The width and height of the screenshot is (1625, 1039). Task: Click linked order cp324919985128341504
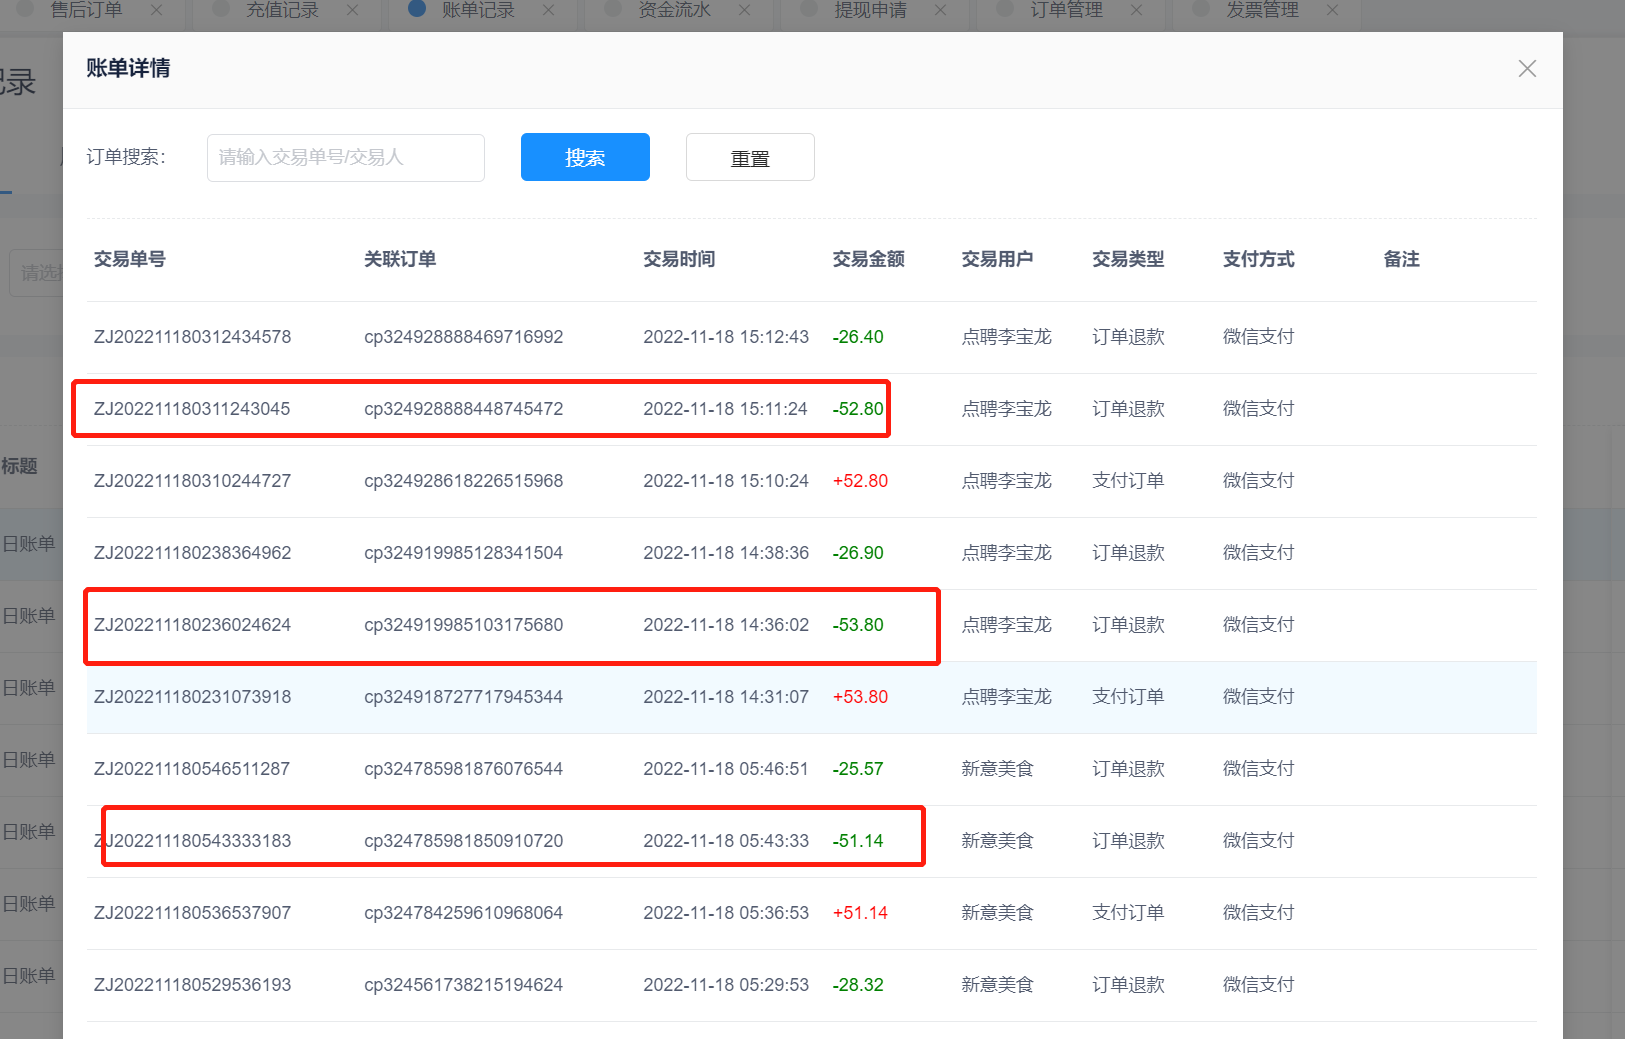tap(464, 553)
